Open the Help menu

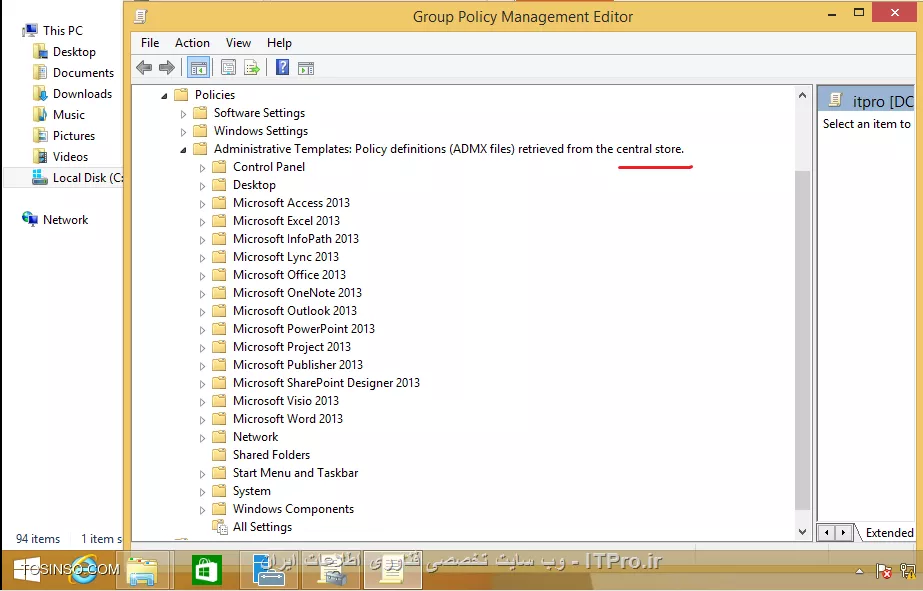[279, 43]
